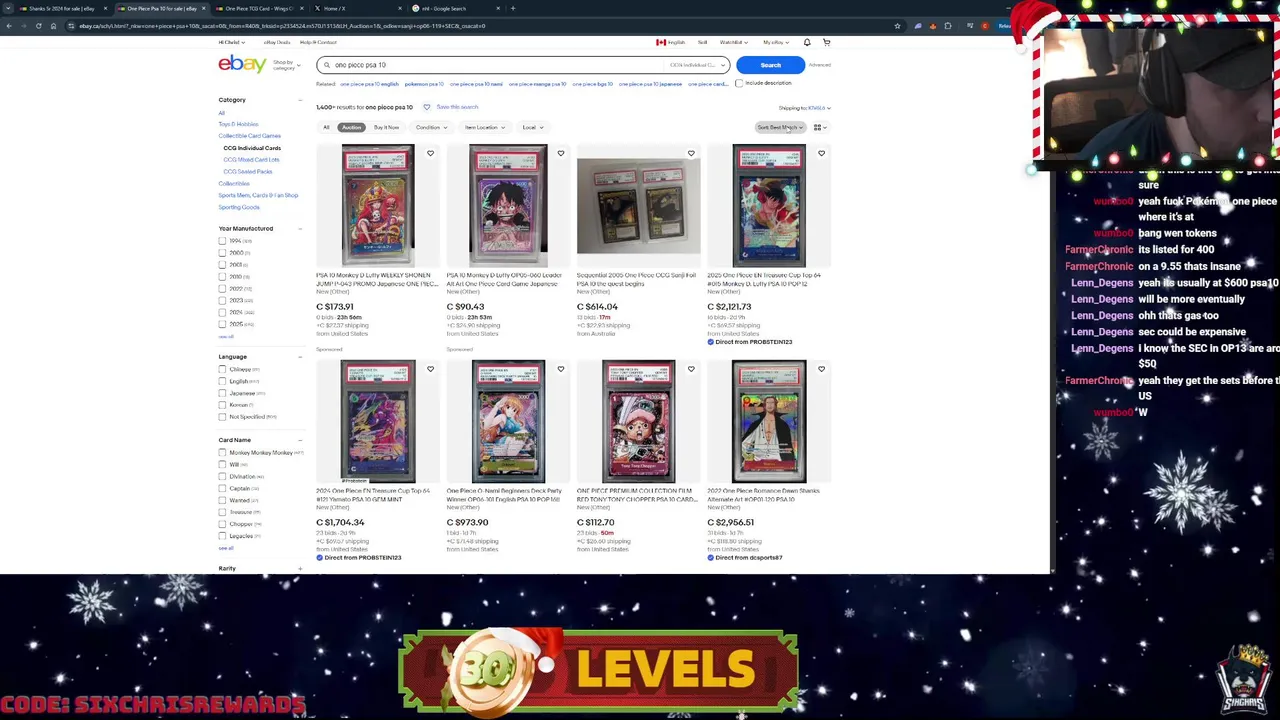Check the Not Specified language filter

pos(222,417)
